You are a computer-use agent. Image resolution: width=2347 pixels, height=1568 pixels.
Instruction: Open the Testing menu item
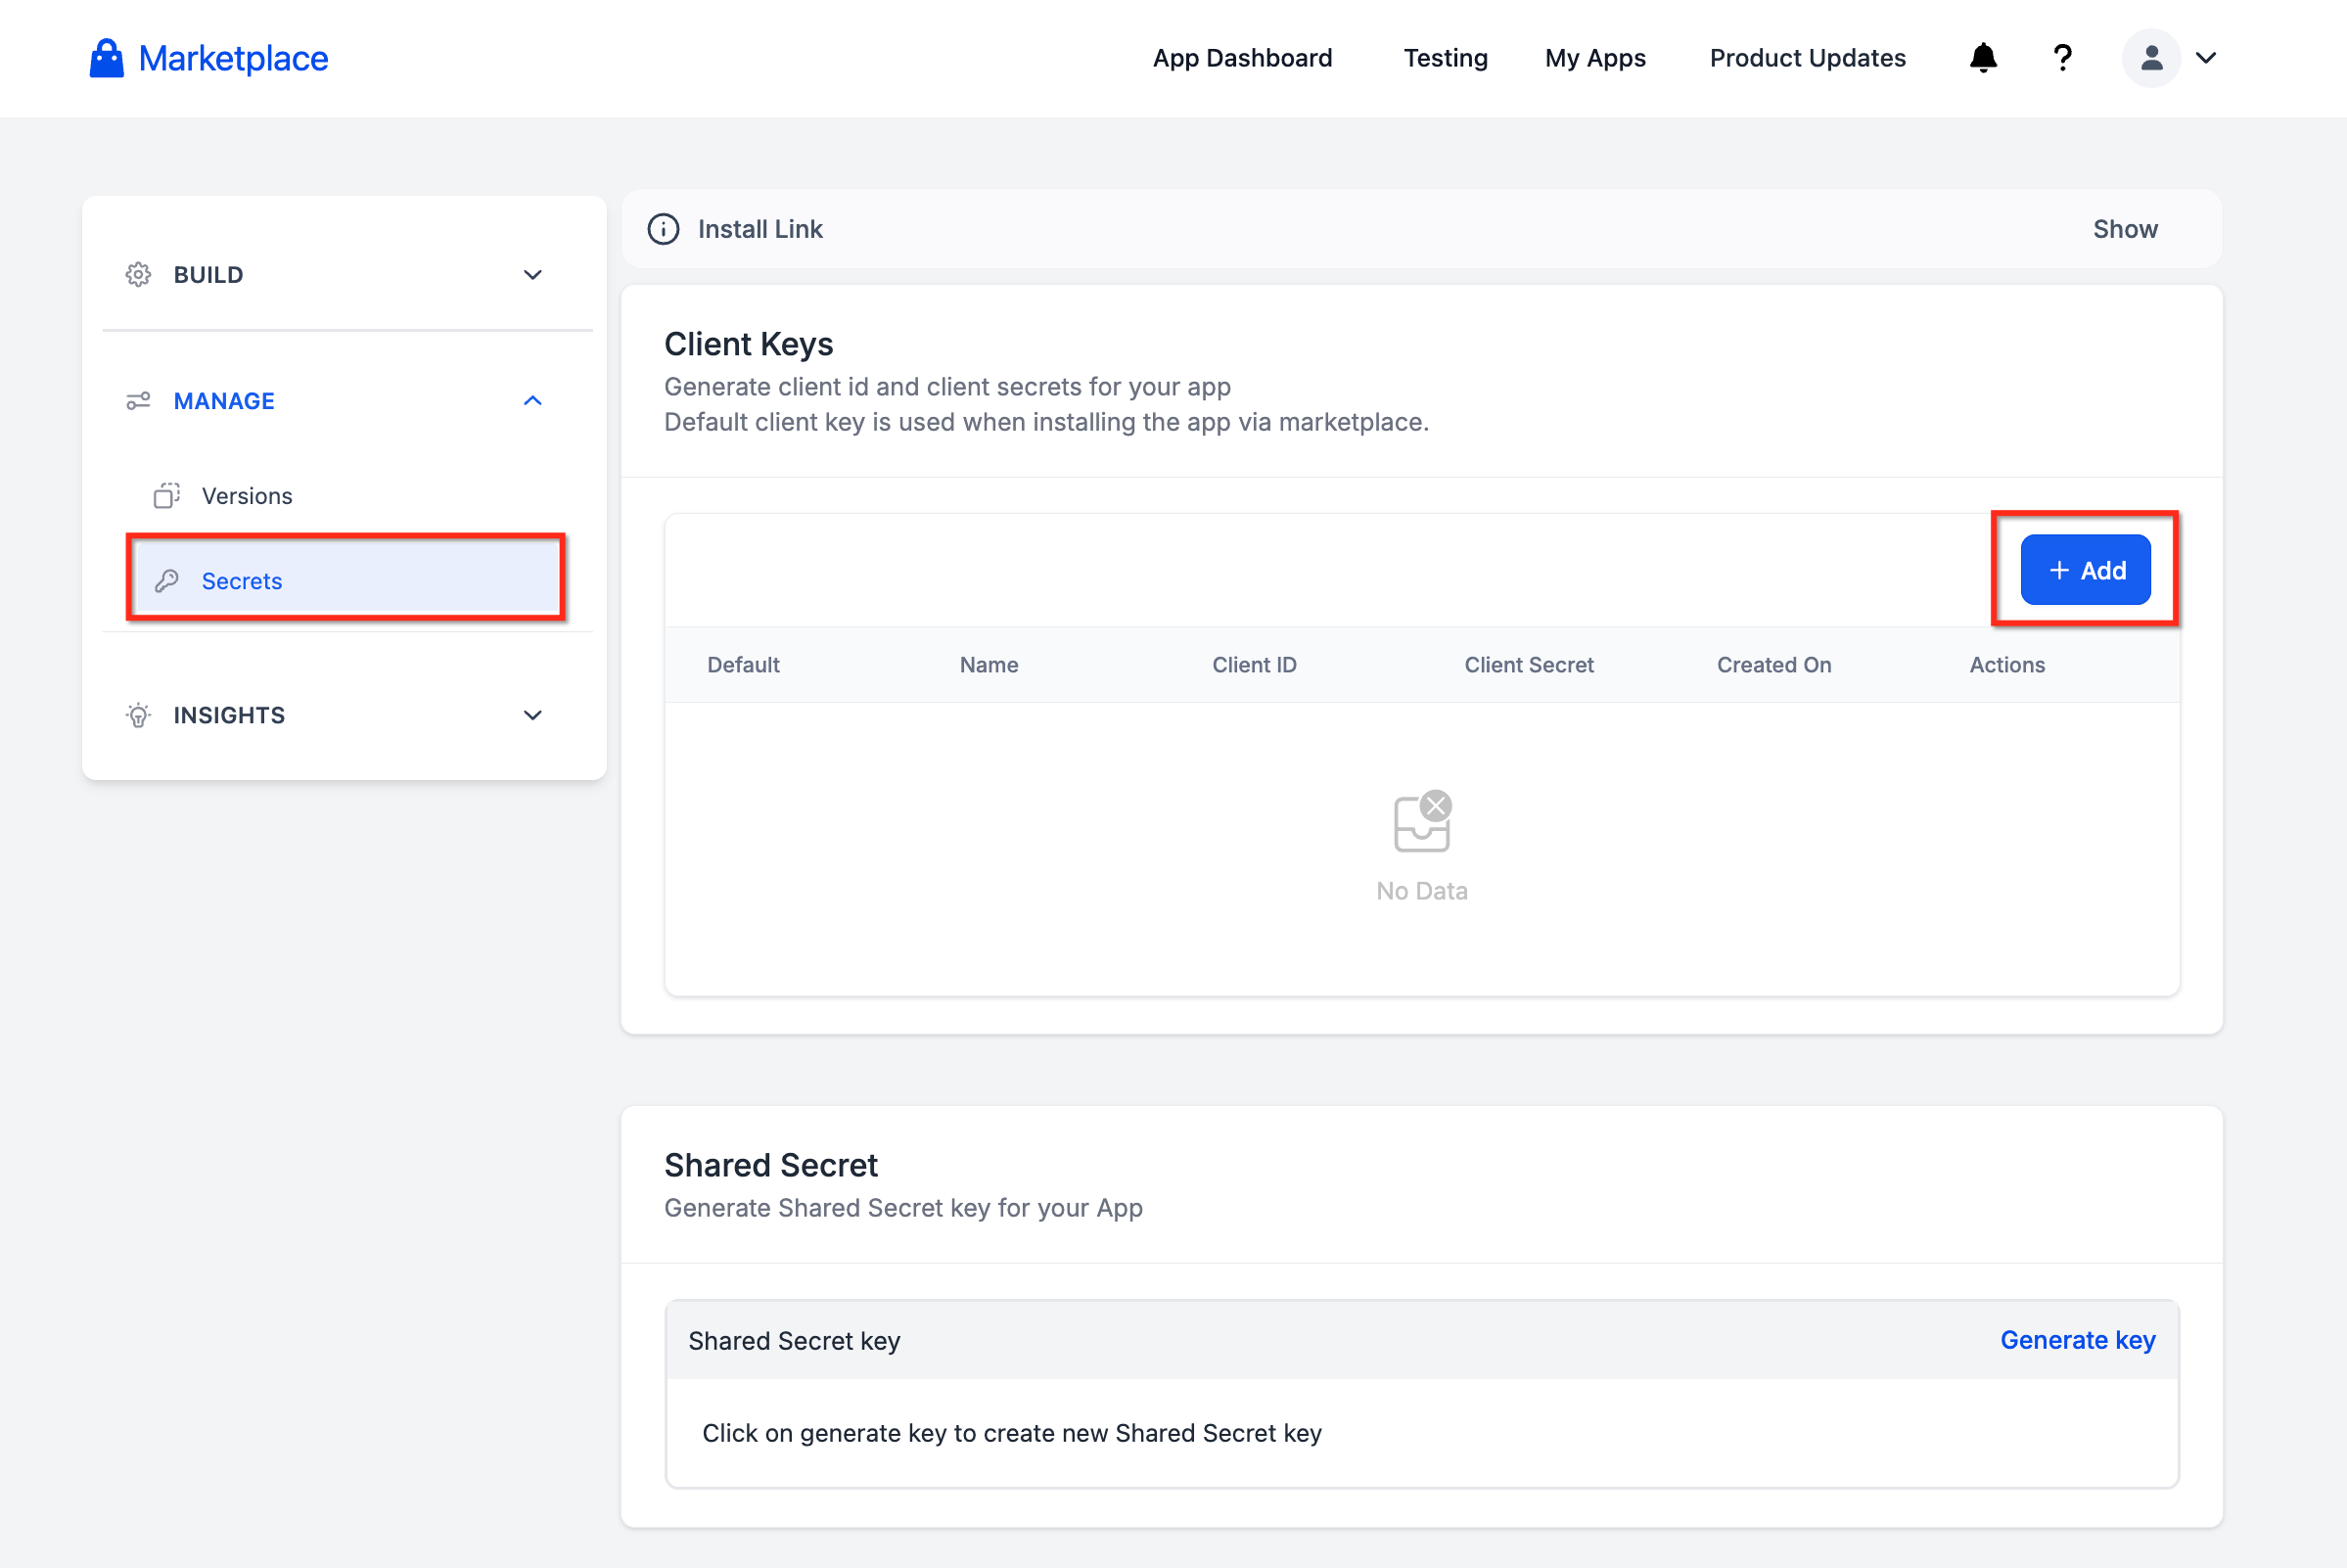pos(1445,58)
